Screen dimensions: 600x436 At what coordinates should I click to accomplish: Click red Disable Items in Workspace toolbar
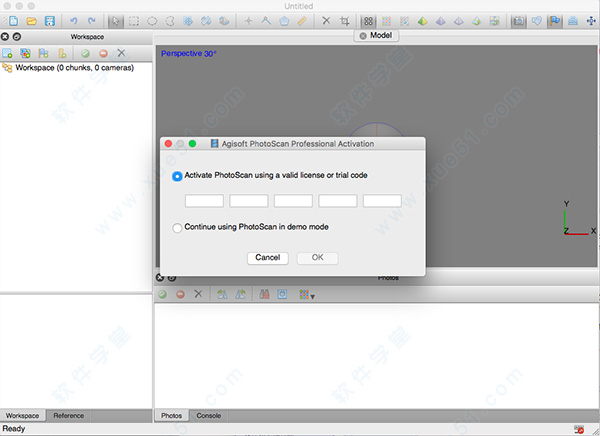point(103,53)
